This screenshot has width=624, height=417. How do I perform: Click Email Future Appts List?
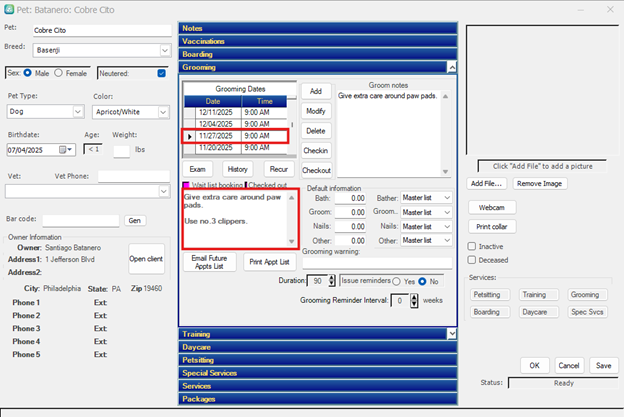(209, 262)
